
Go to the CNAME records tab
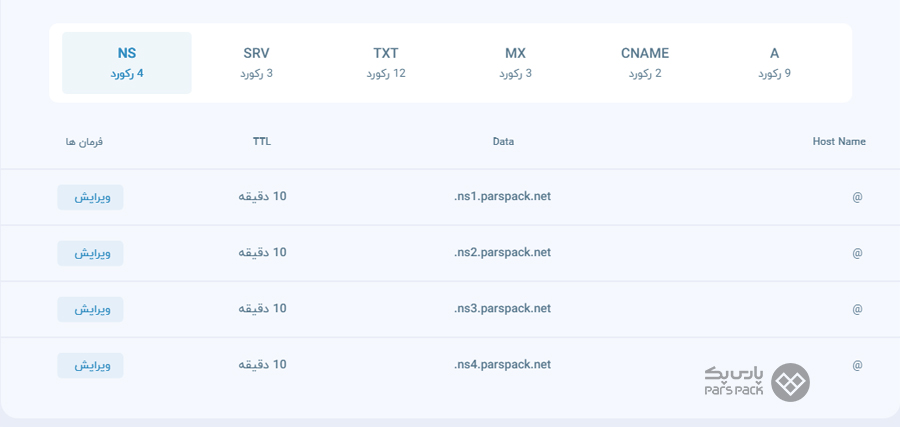point(645,63)
